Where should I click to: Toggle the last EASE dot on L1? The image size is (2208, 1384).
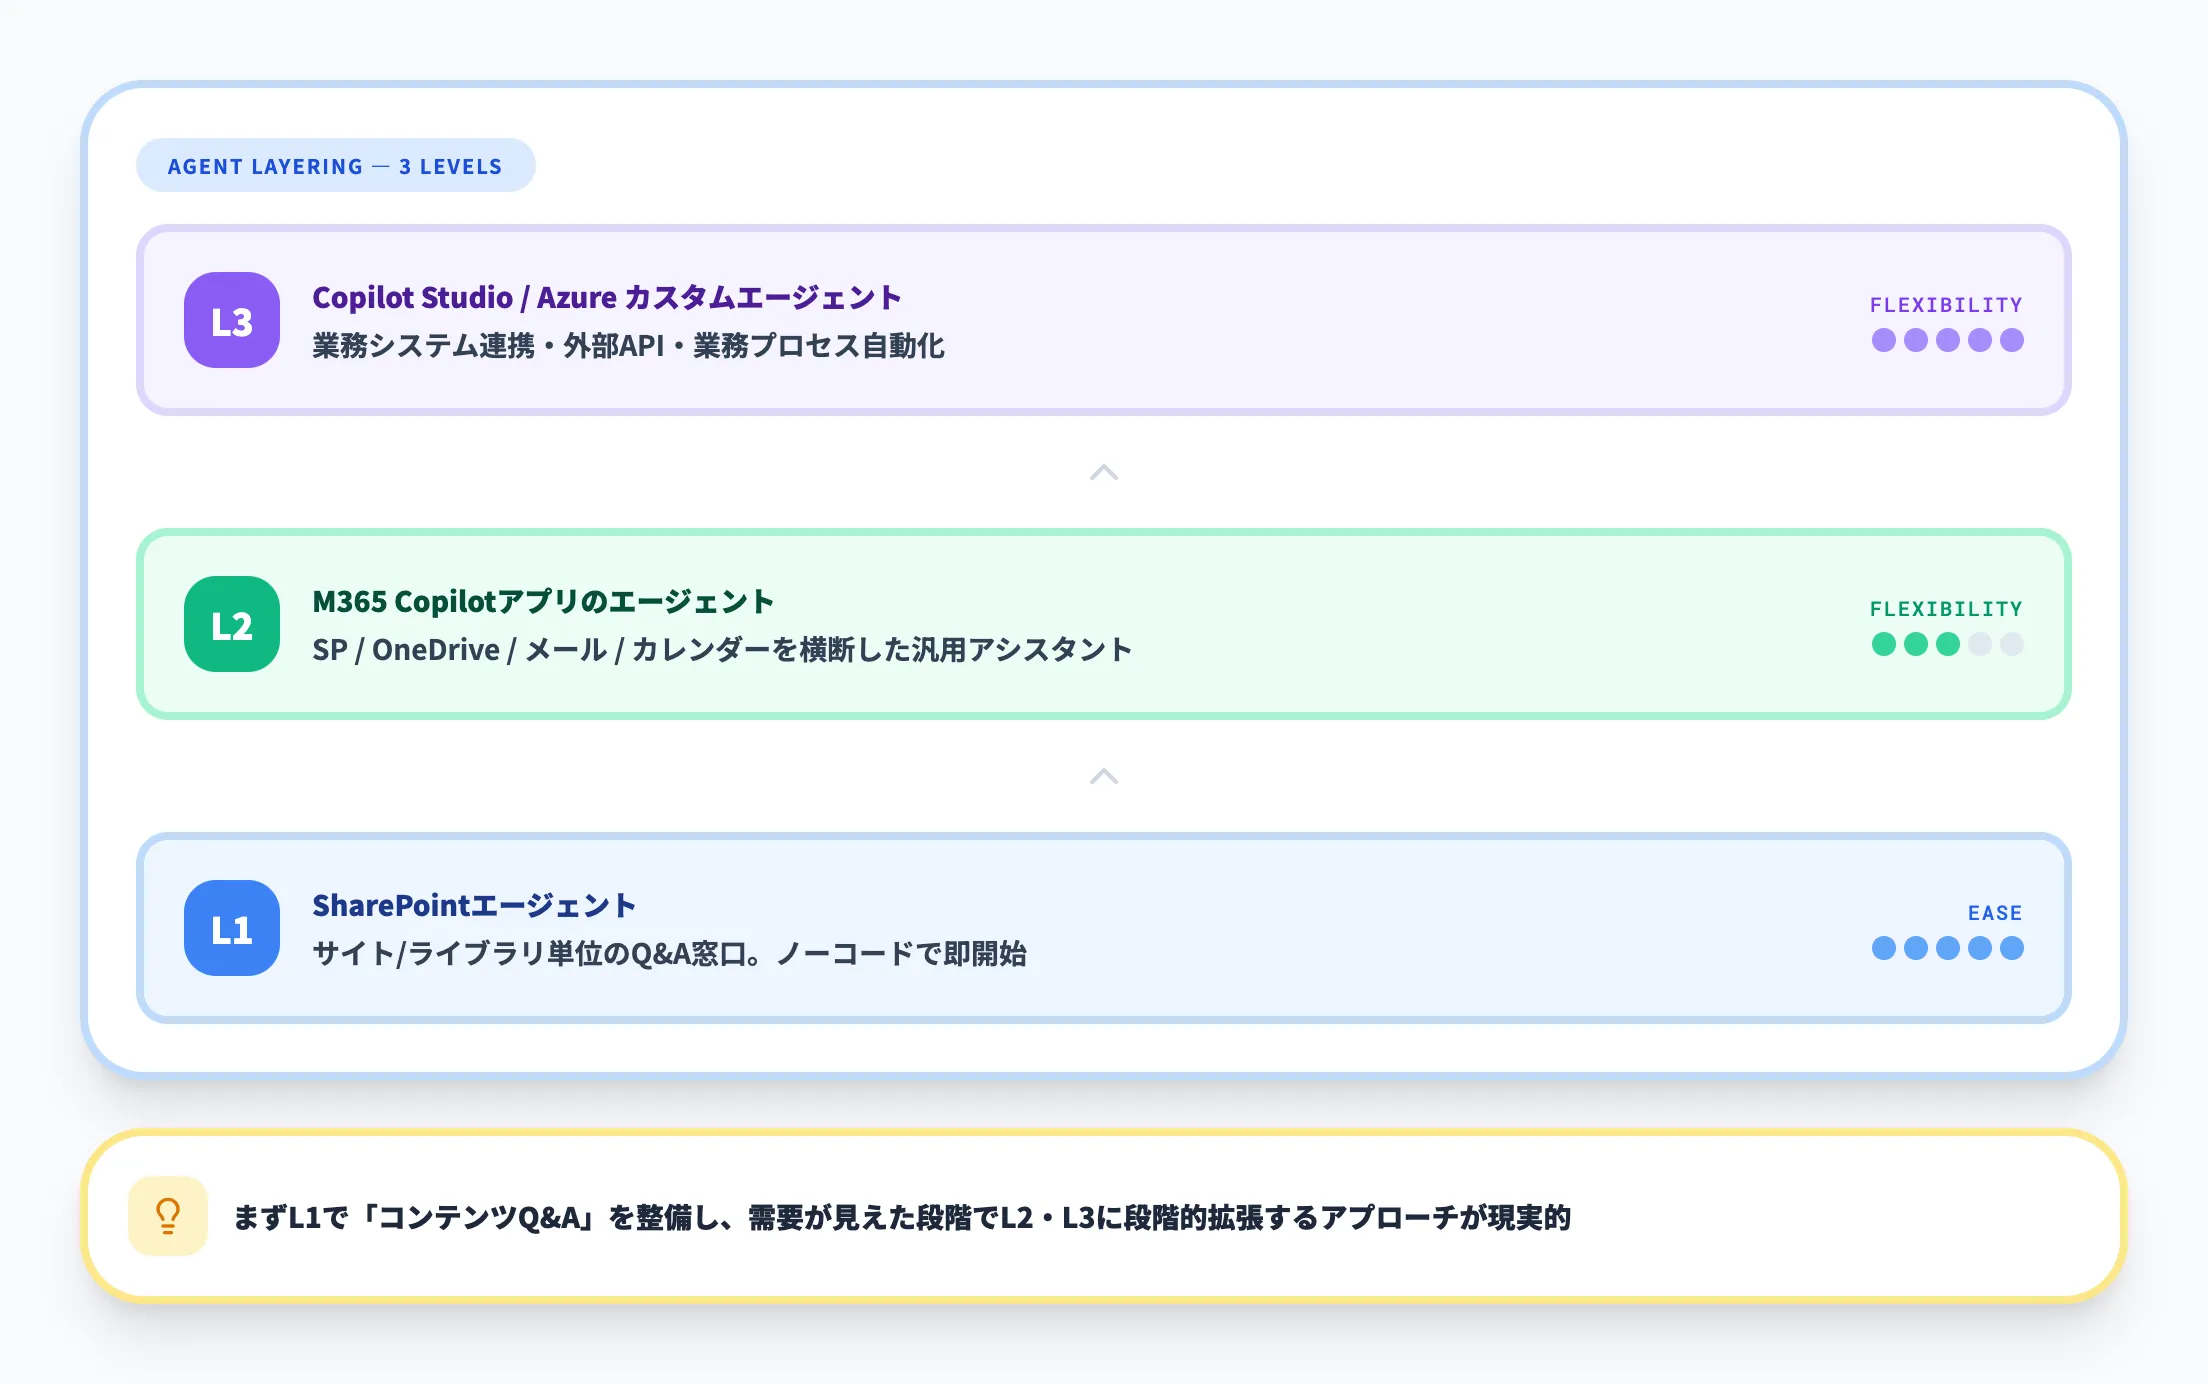click(x=2013, y=947)
